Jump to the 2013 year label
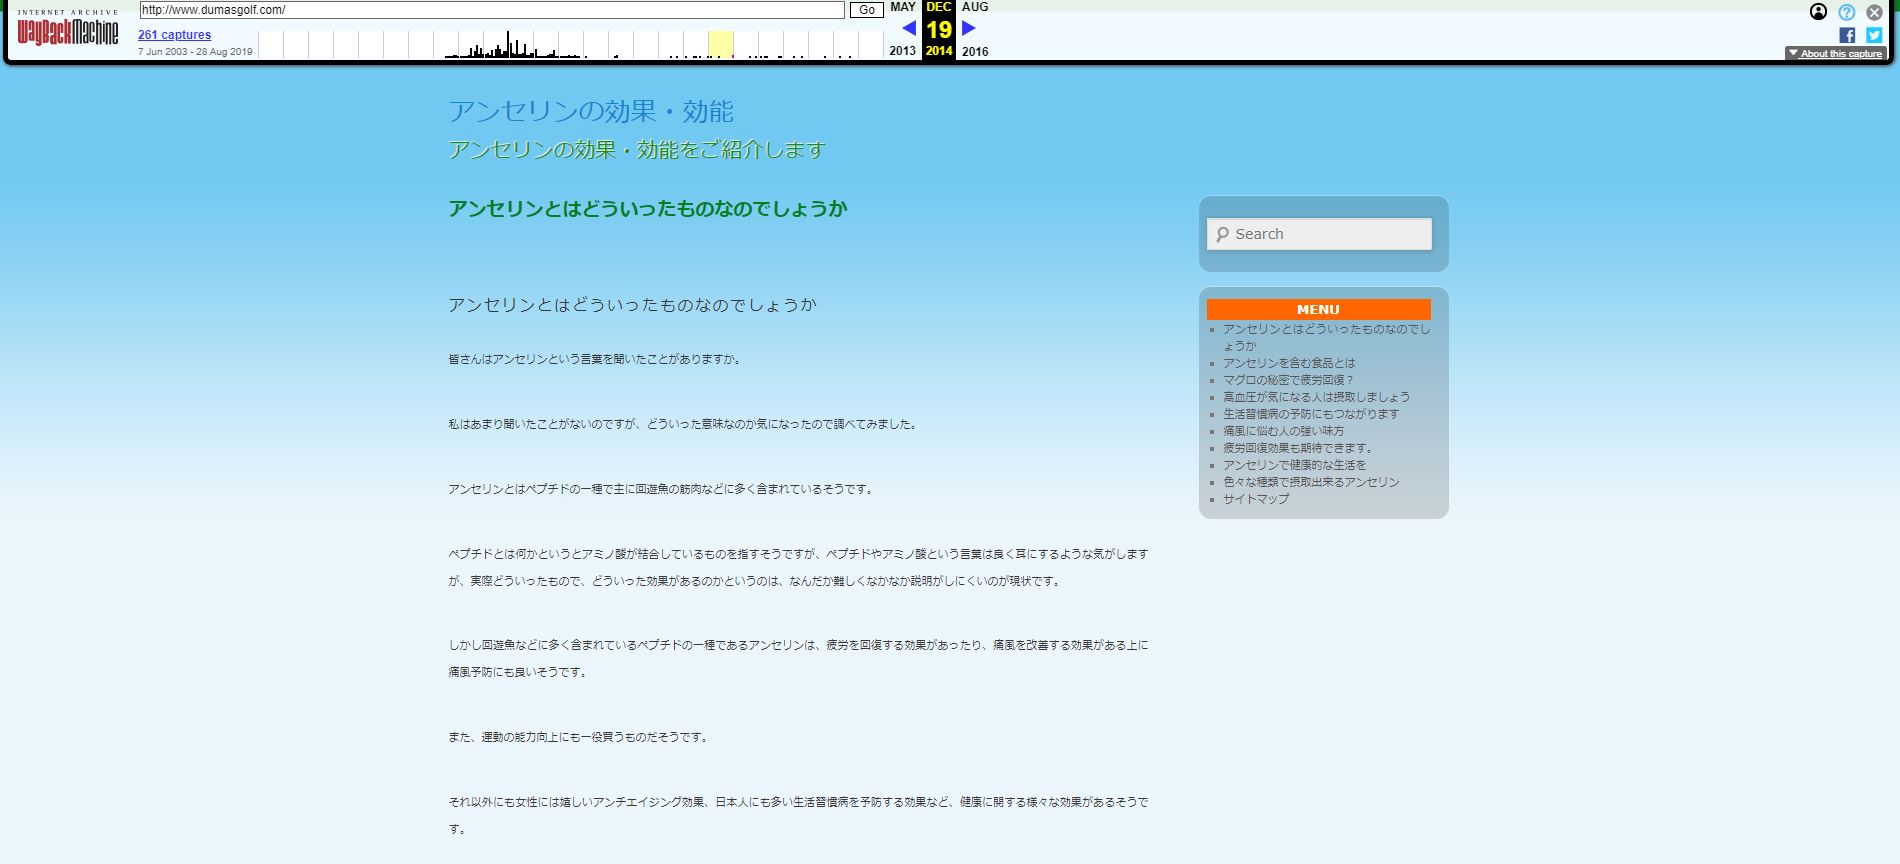Viewport: 1900px width, 864px height. coord(902,51)
